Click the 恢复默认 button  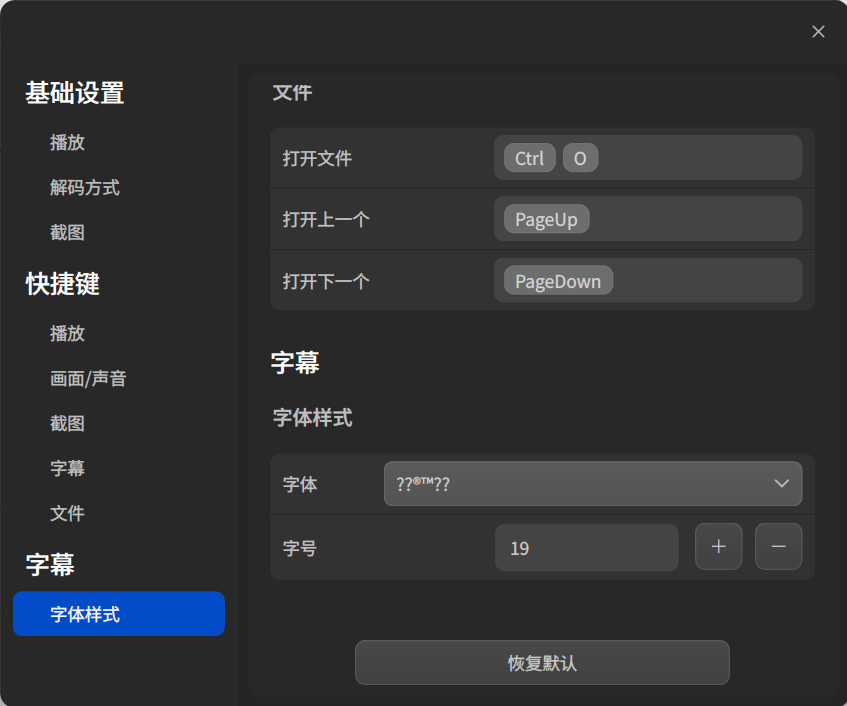point(542,663)
